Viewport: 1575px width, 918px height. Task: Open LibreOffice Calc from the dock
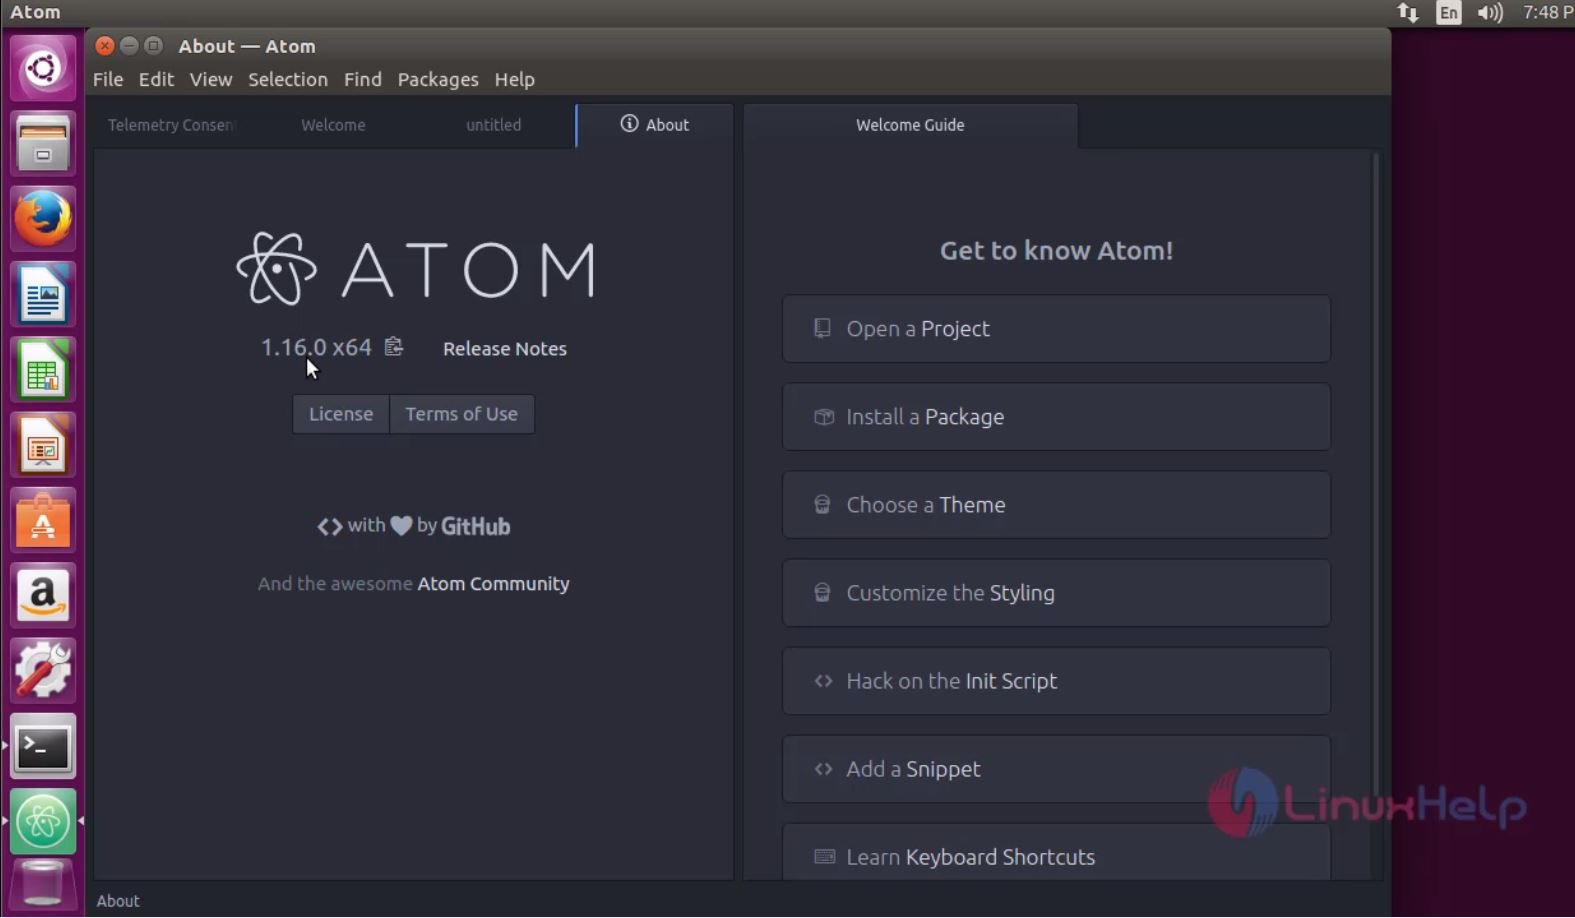43,371
